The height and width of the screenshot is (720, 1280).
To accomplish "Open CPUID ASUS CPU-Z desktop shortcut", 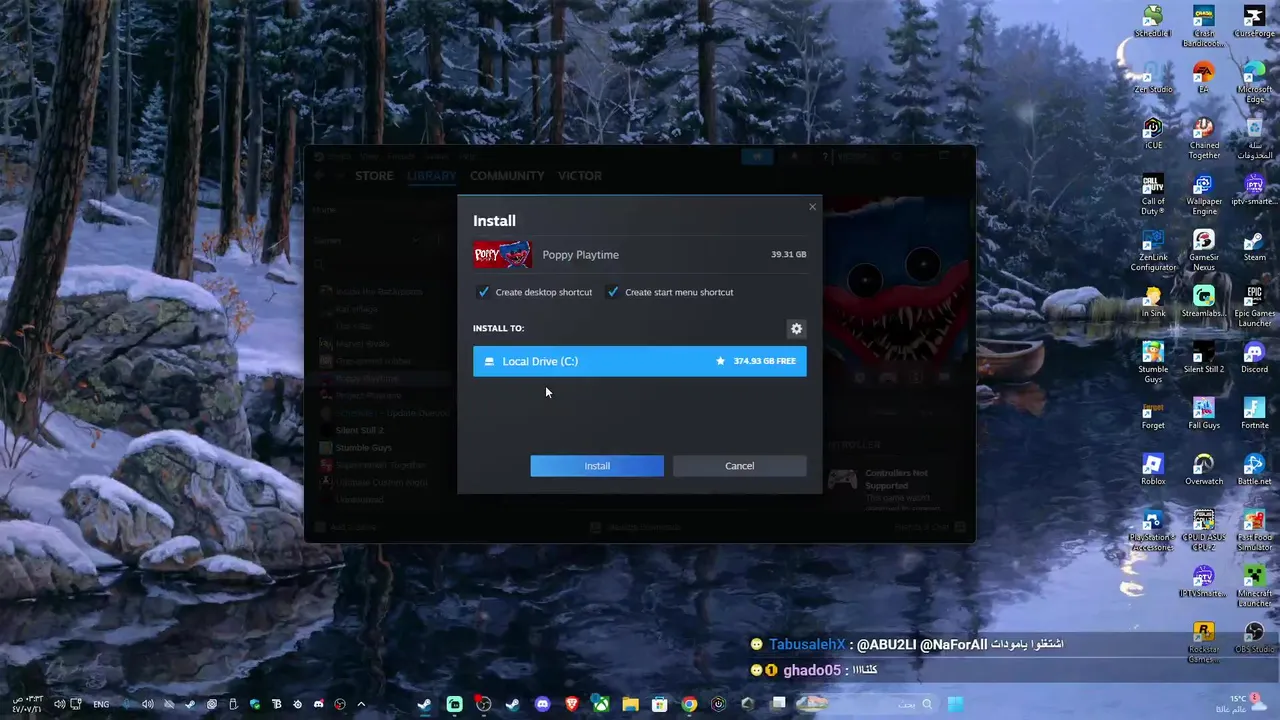I will pyautogui.click(x=1204, y=530).
